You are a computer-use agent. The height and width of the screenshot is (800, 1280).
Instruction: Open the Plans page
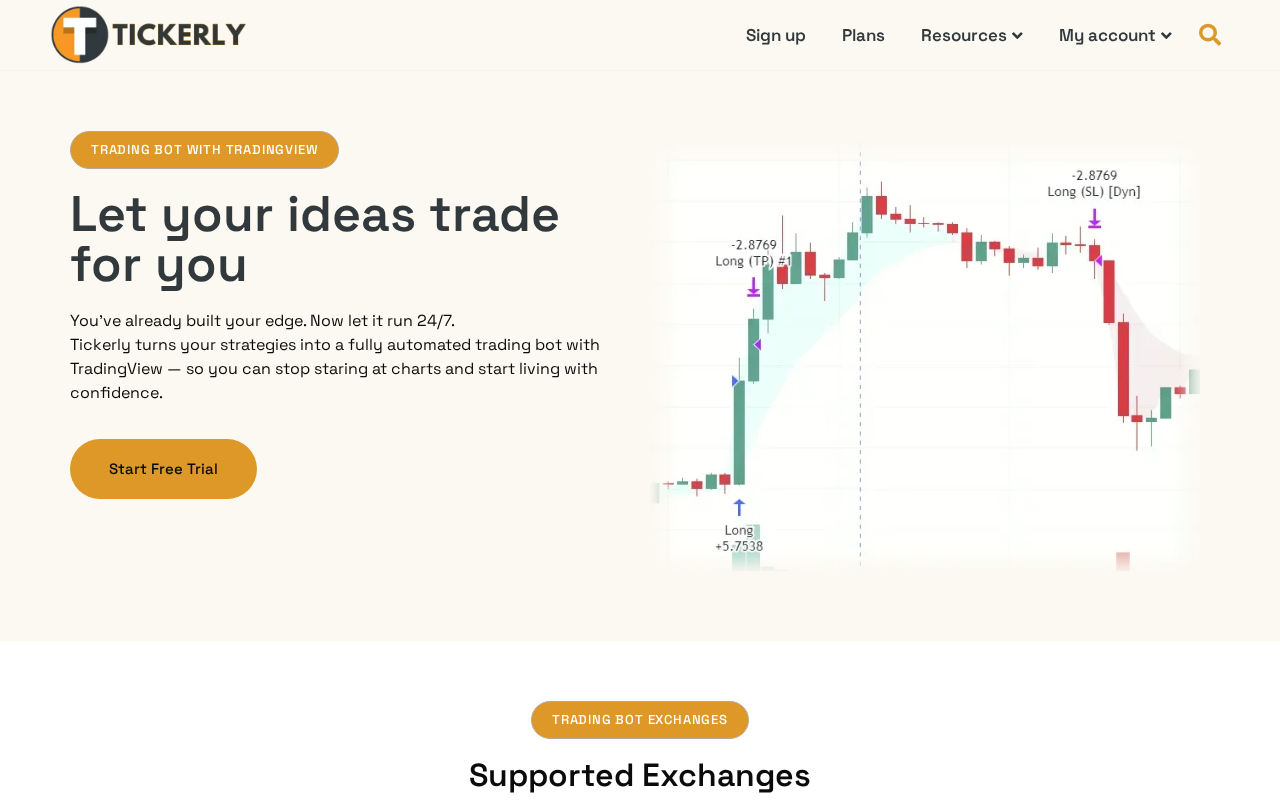[863, 35]
